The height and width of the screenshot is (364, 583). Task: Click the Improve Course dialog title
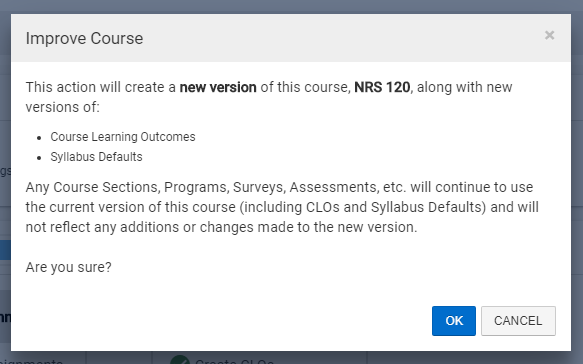click(84, 38)
